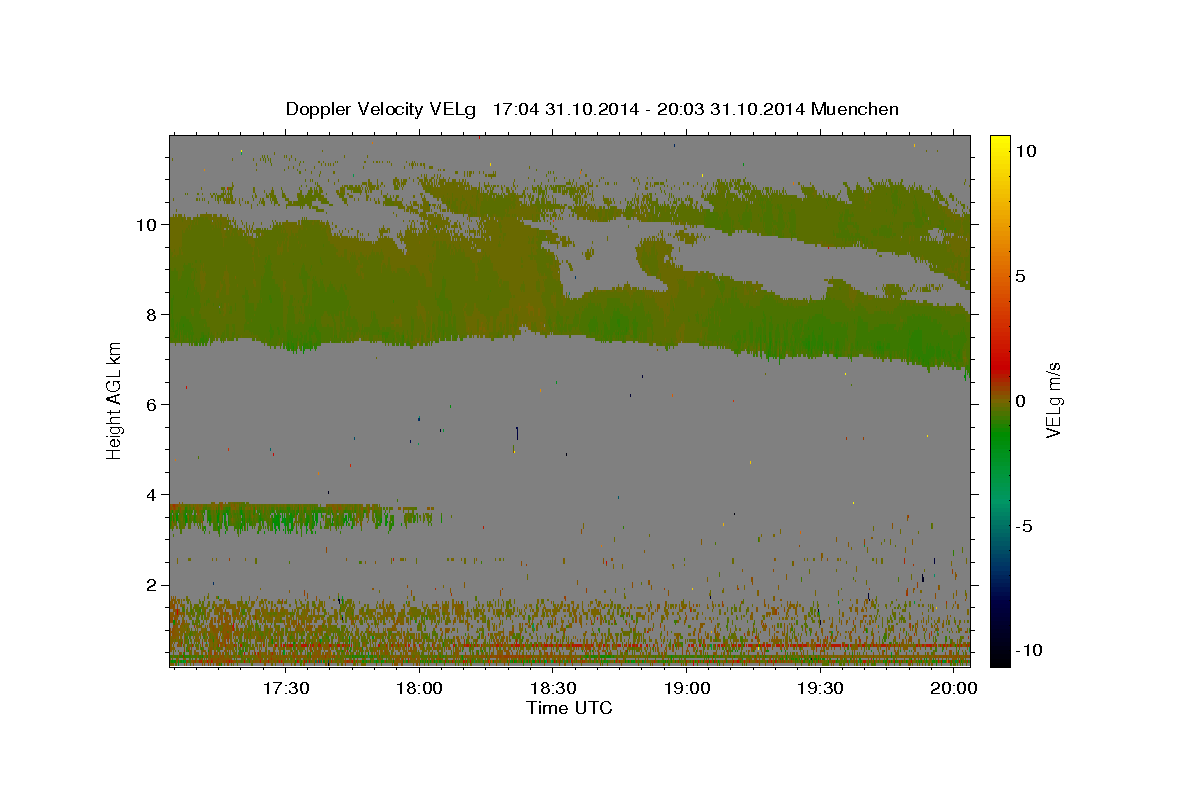Select the 'Height AGL km' axis label
This screenshot has width=1200, height=800.
(115, 400)
